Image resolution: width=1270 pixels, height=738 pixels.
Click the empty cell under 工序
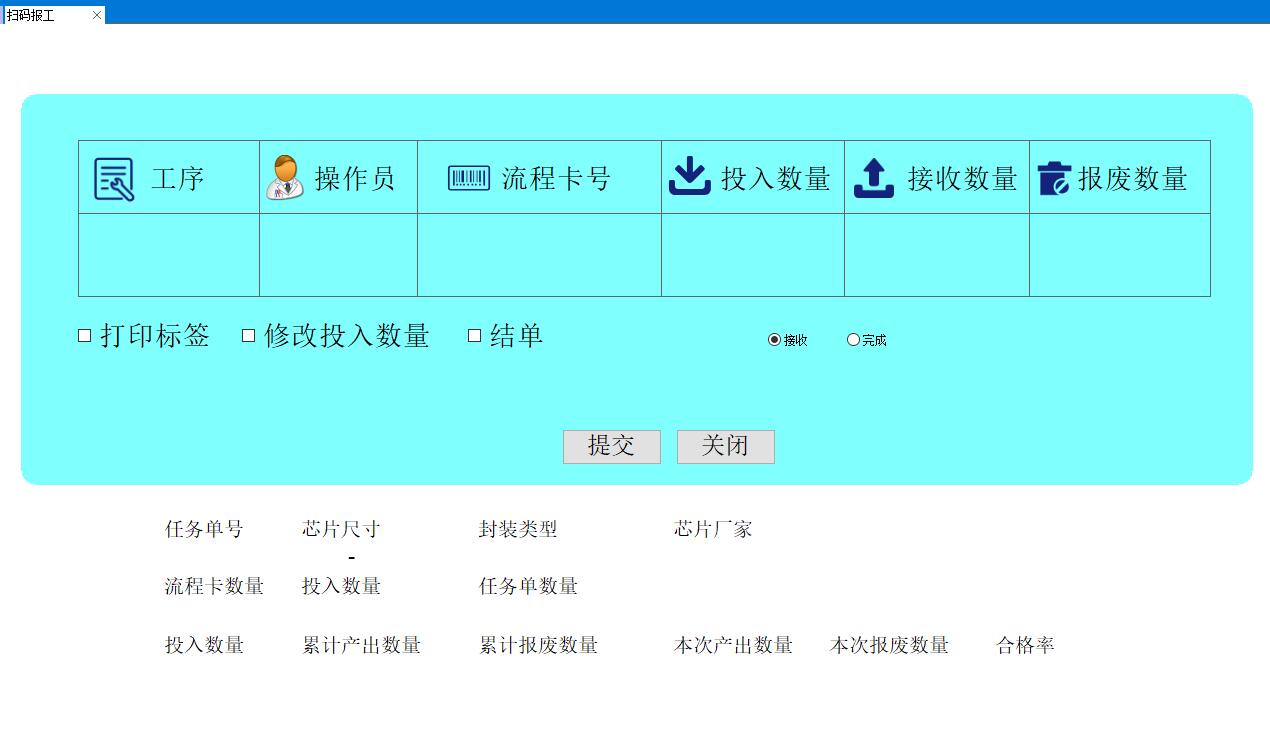(169, 255)
